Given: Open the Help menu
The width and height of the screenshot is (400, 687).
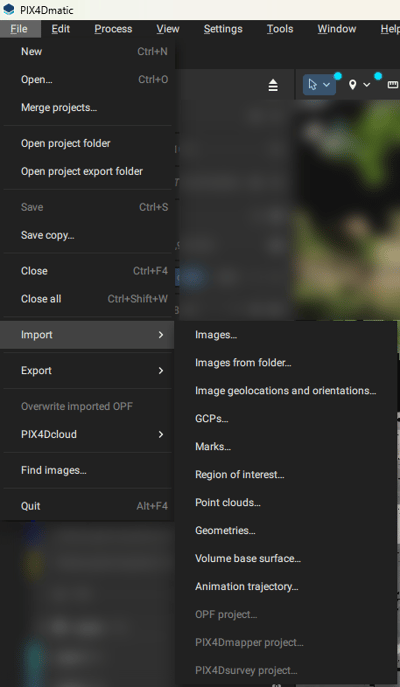Looking at the screenshot, I should click(x=390, y=29).
